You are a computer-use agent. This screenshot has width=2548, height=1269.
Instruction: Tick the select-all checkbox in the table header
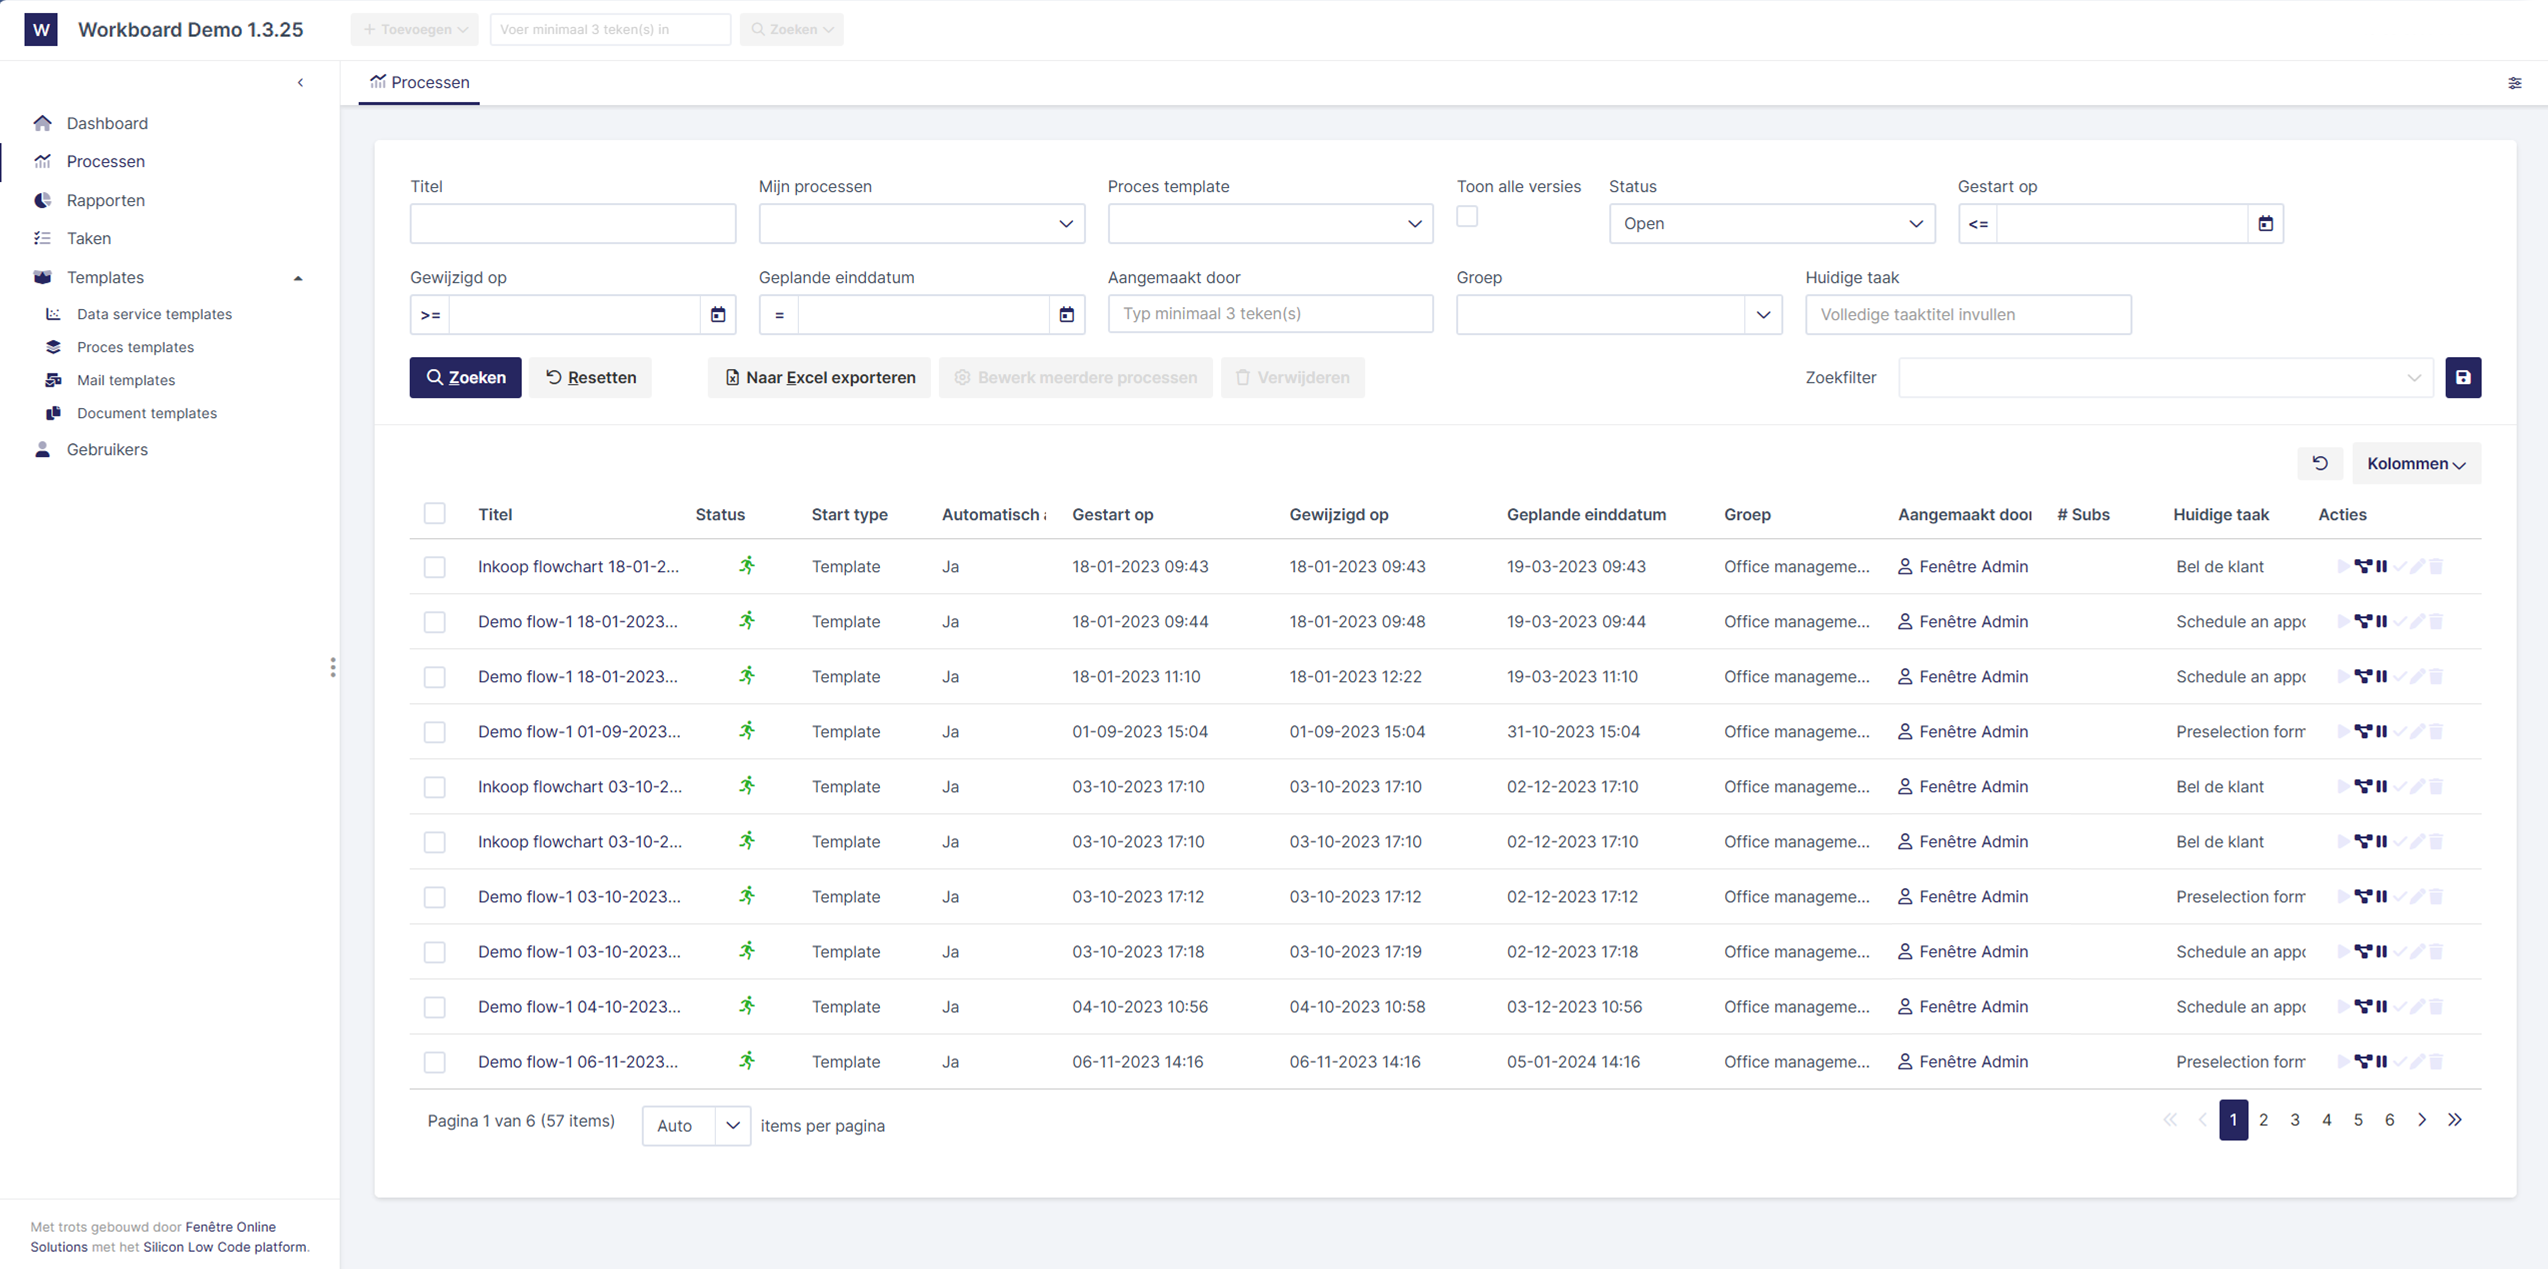click(434, 513)
